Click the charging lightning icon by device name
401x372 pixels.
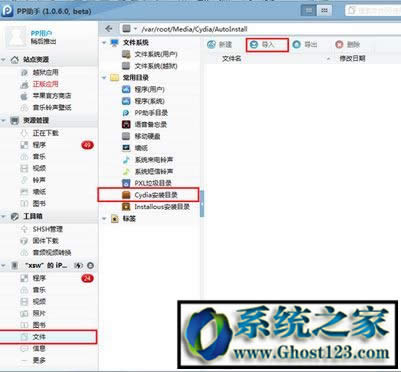(x=78, y=266)
